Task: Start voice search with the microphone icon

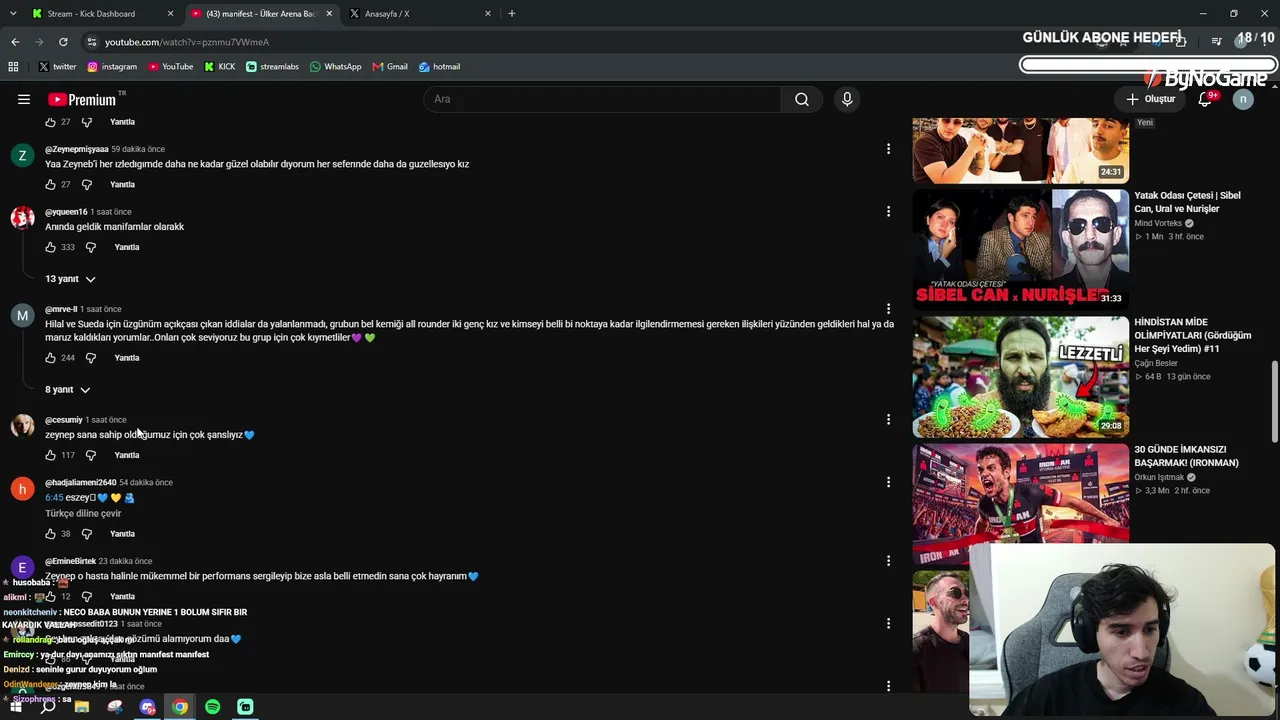Action: coord(847,99)
